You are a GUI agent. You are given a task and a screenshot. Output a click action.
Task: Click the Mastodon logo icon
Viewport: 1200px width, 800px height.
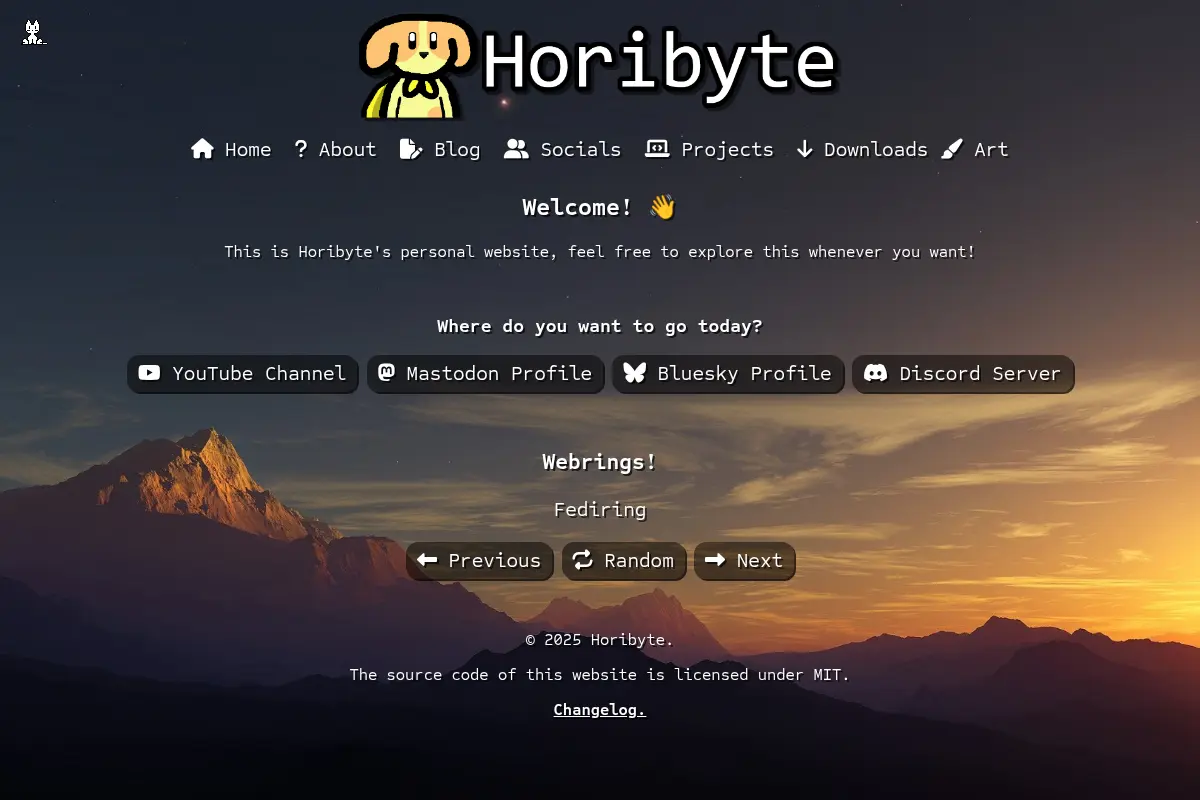[x=386, y=372]
